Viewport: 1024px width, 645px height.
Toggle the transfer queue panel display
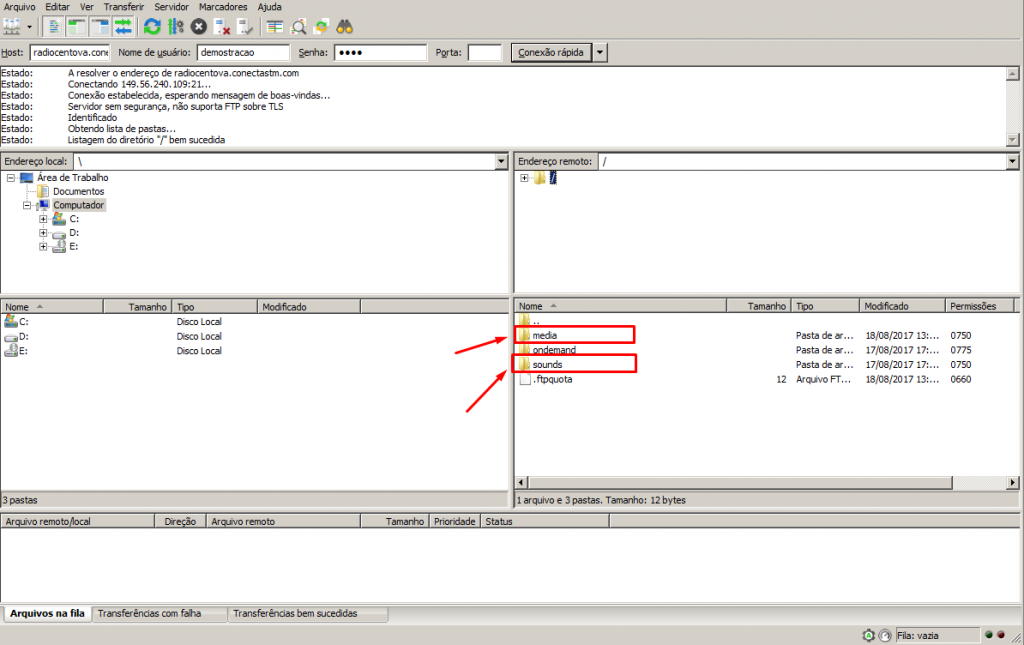point(123,26)
